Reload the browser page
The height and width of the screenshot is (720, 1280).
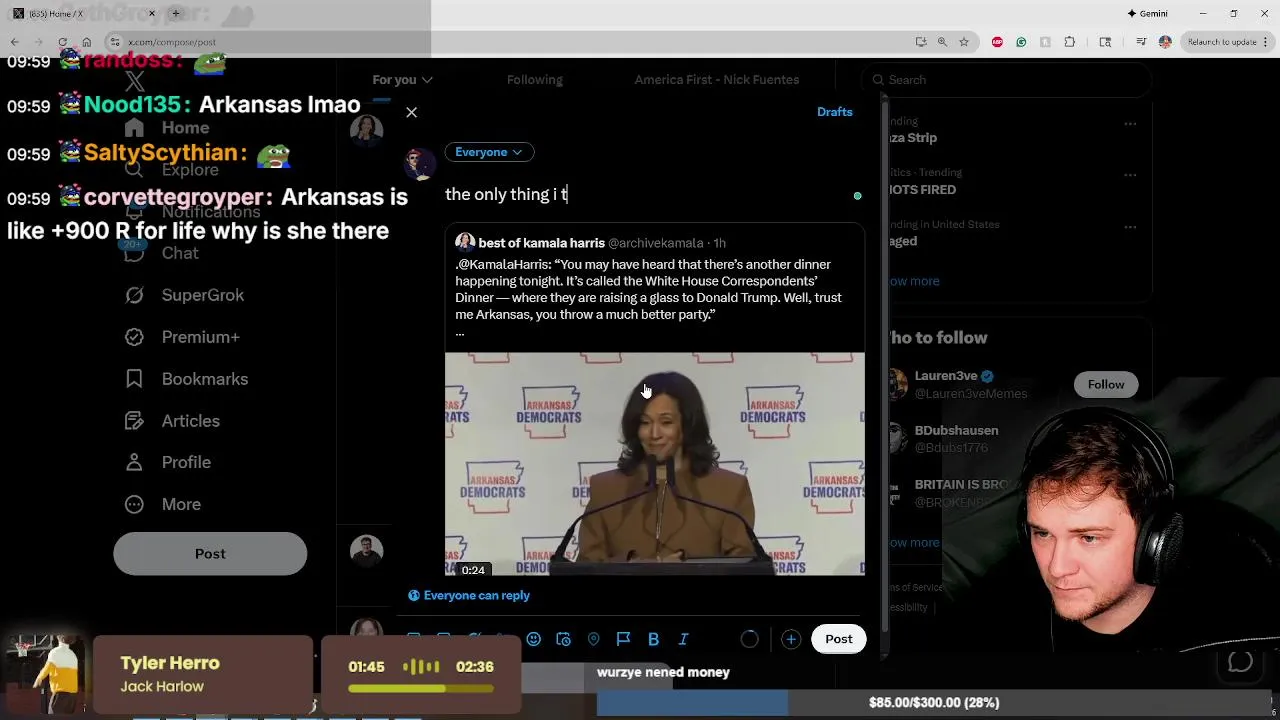coord(62,42)
